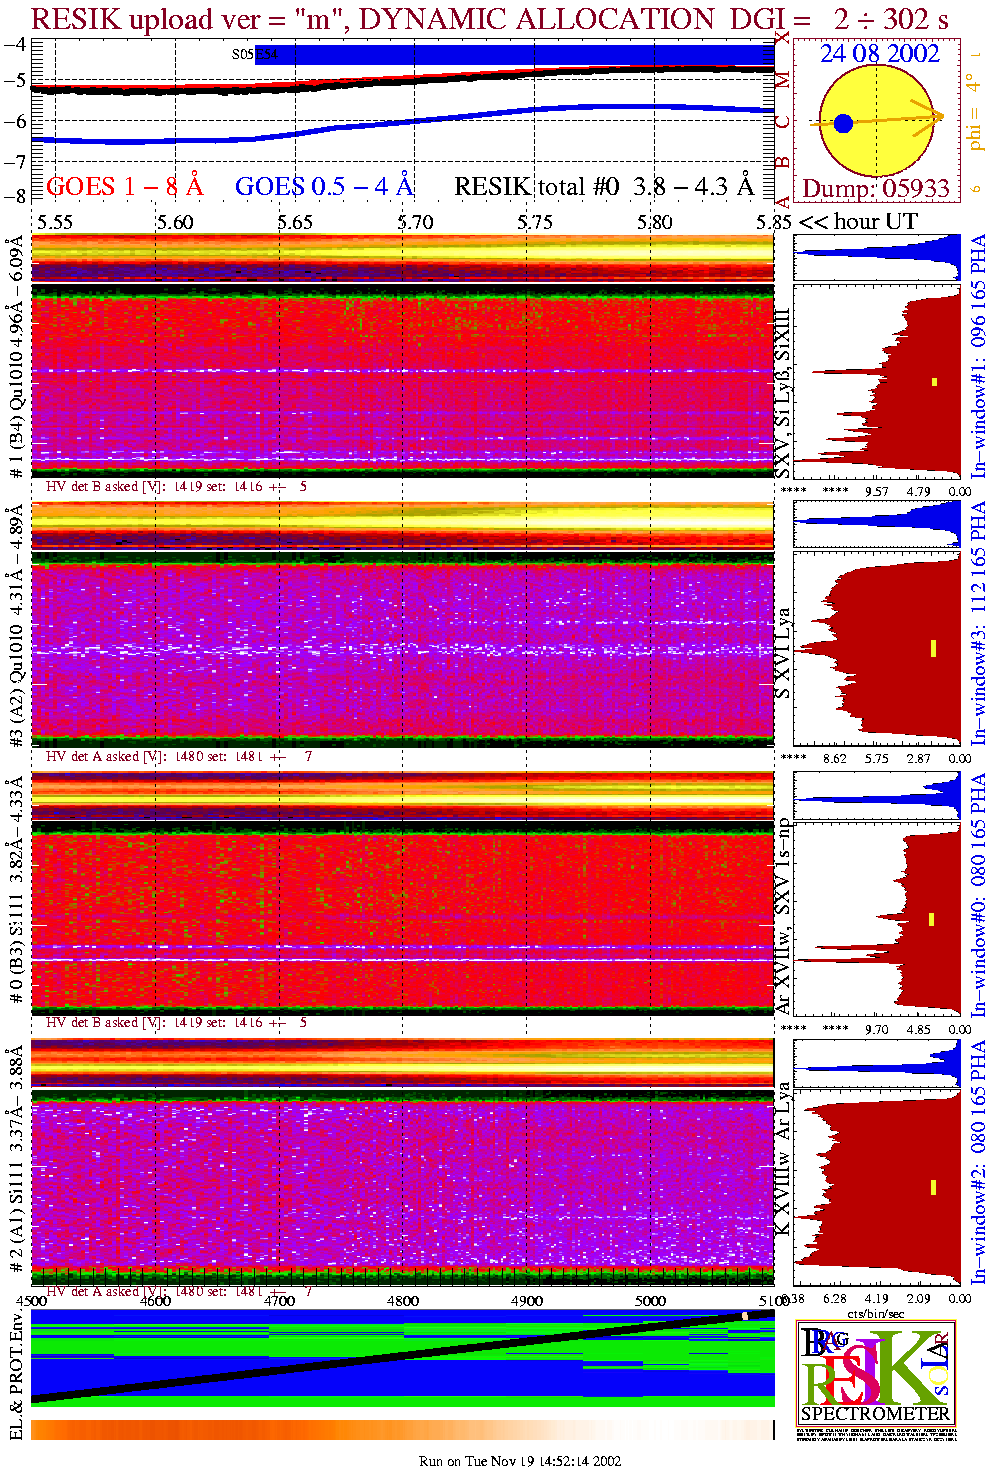Click the 4800 tick on the bottom axis
Image resolution: width=1004 pixels, height=1476 pixels.
point(403,1301)
